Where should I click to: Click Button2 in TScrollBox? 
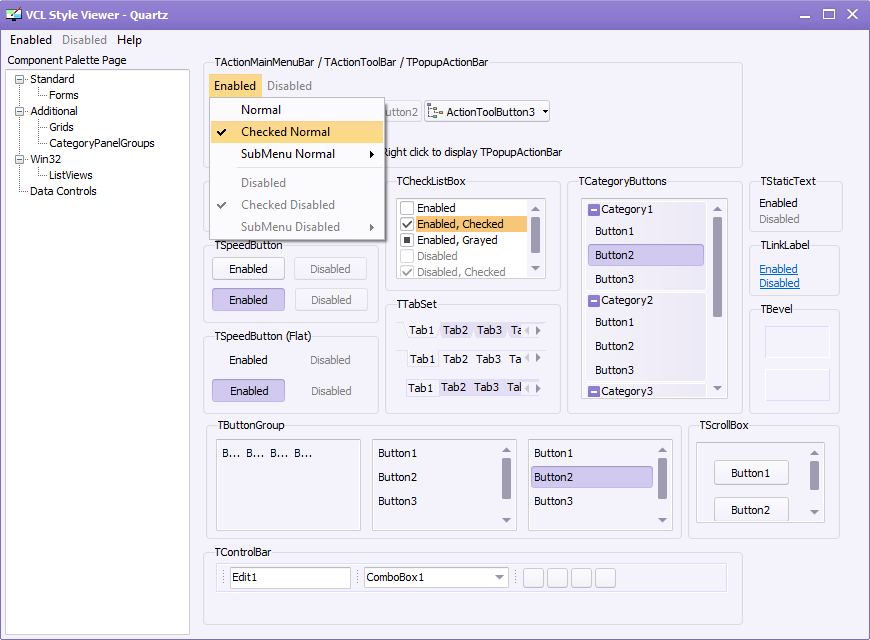click(751, 510)
